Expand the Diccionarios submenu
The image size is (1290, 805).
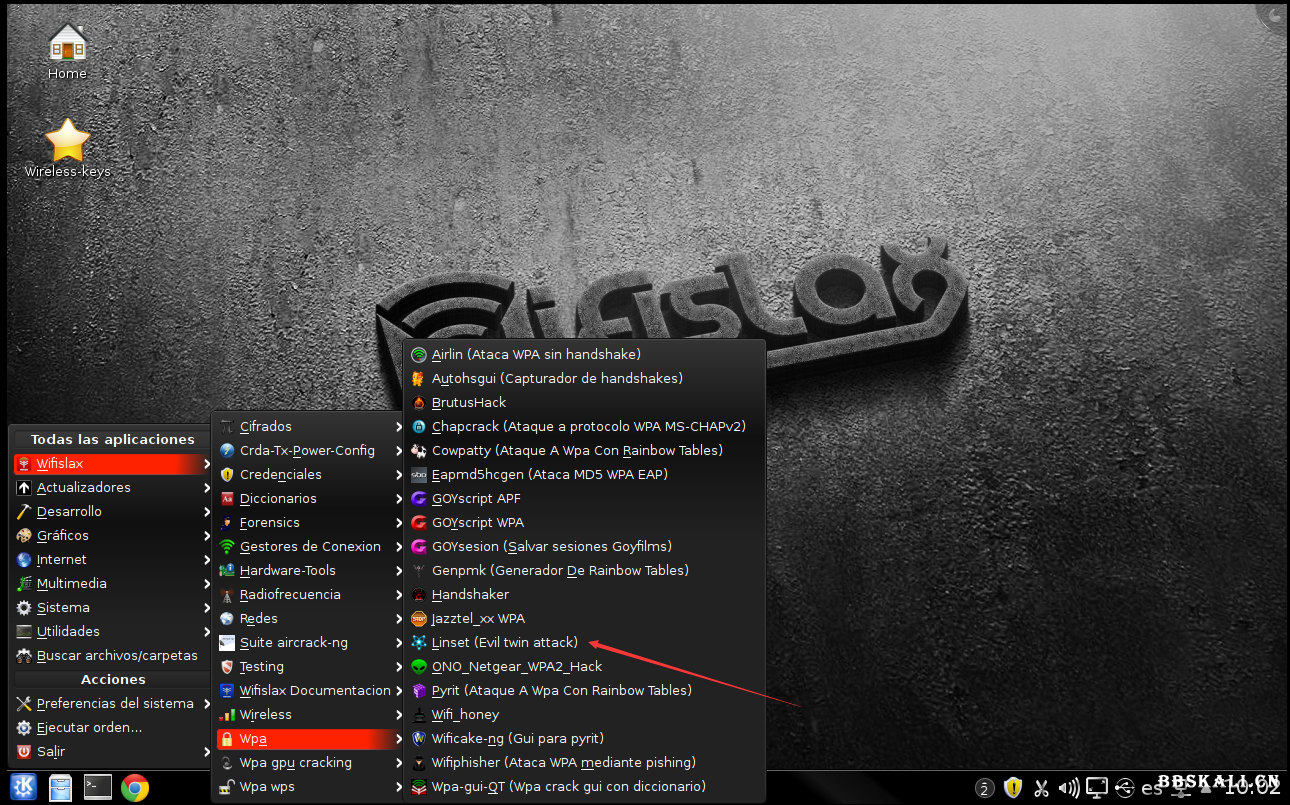278,498
